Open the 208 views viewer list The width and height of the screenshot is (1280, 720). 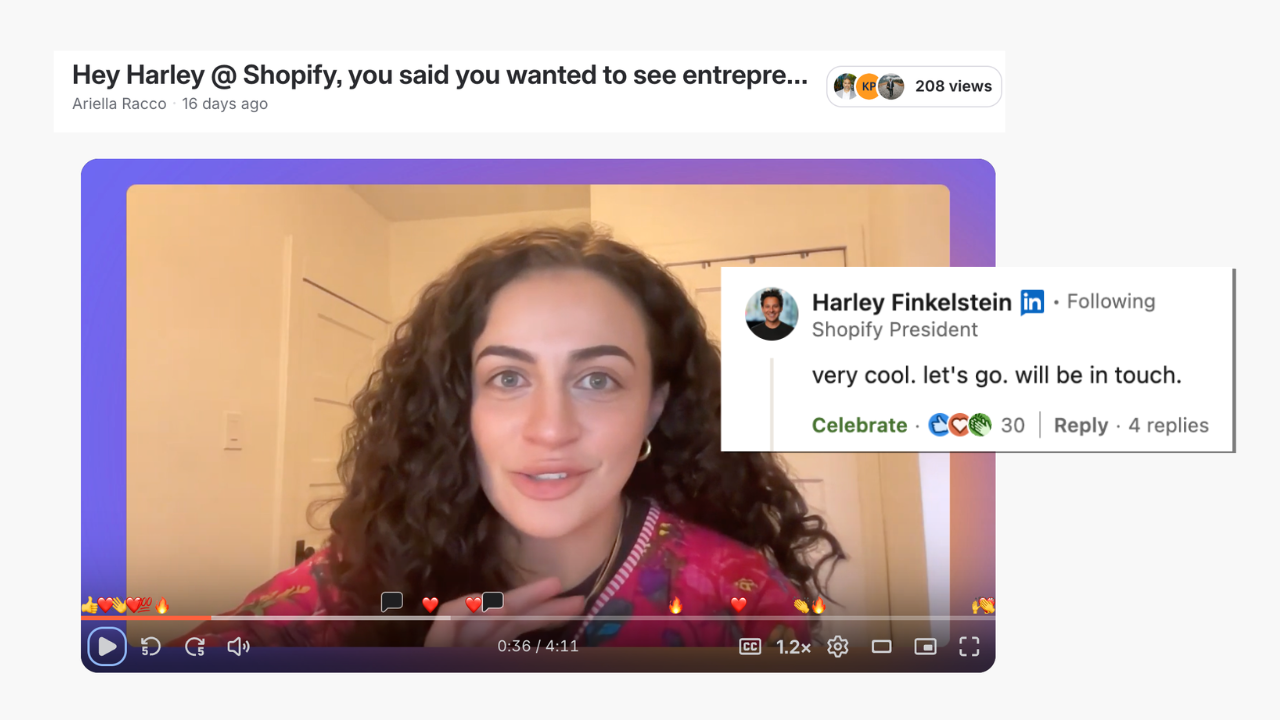(x=914, y=86)
